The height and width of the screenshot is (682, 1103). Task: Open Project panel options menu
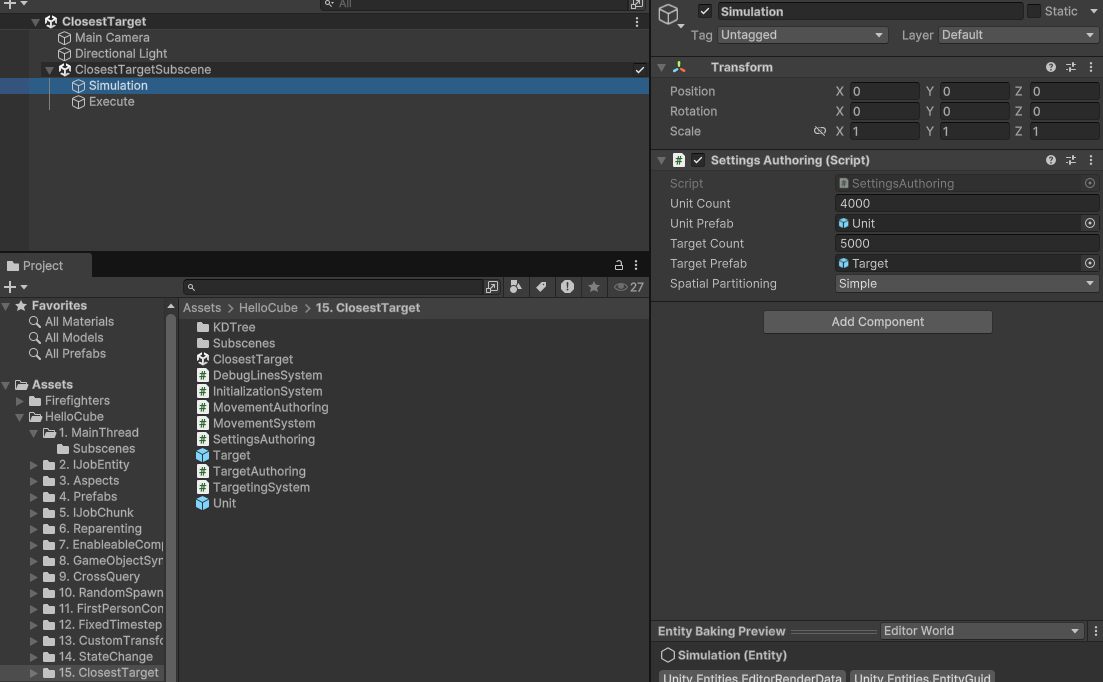(x=636, y=265)
